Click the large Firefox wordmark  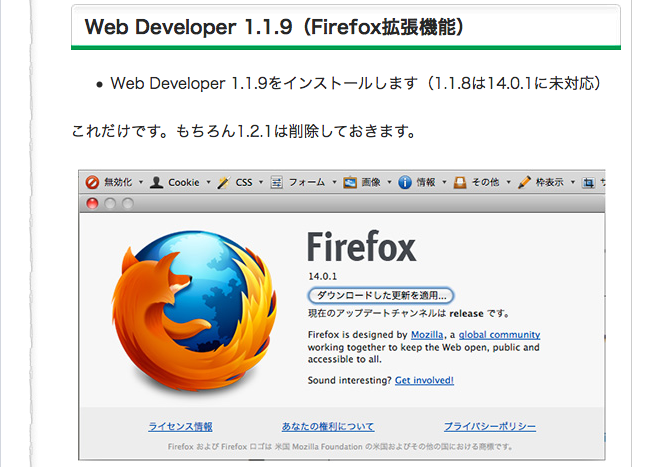click(x=362, y=247)
